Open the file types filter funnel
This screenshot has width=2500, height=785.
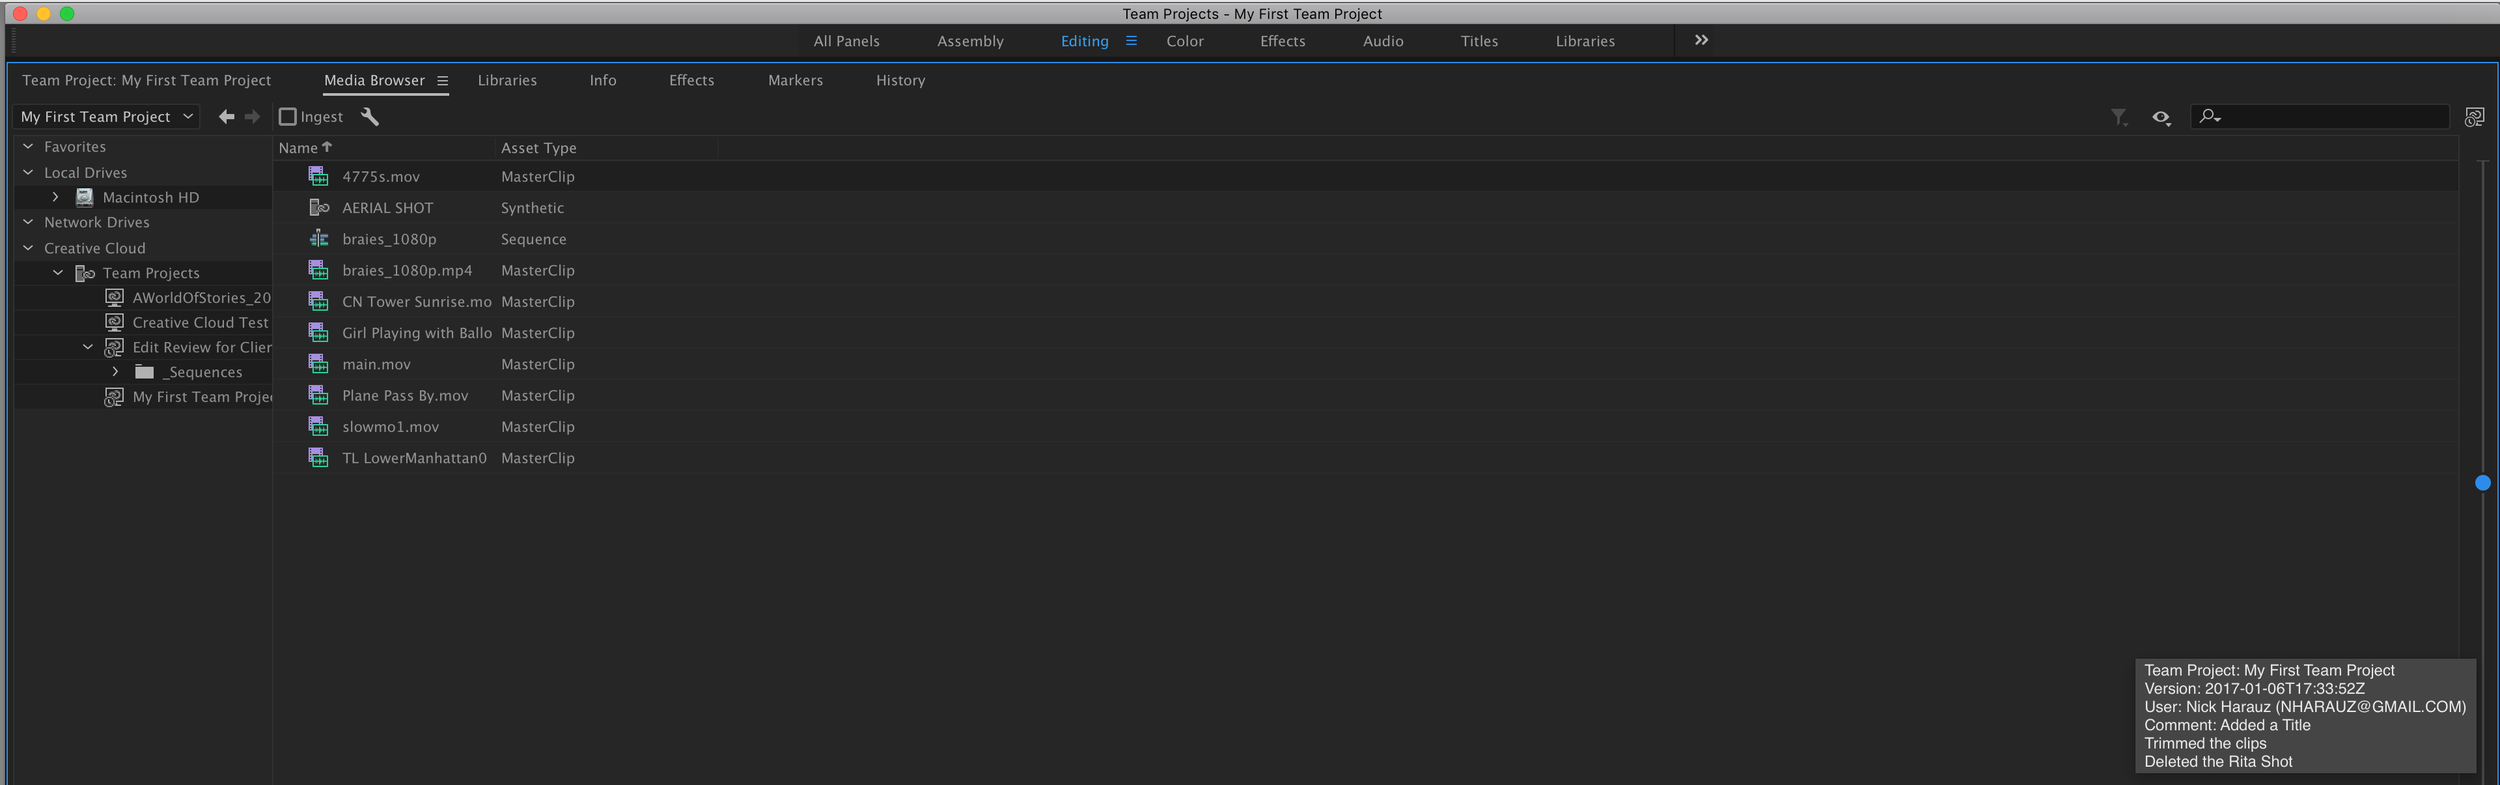[2118, 118]
